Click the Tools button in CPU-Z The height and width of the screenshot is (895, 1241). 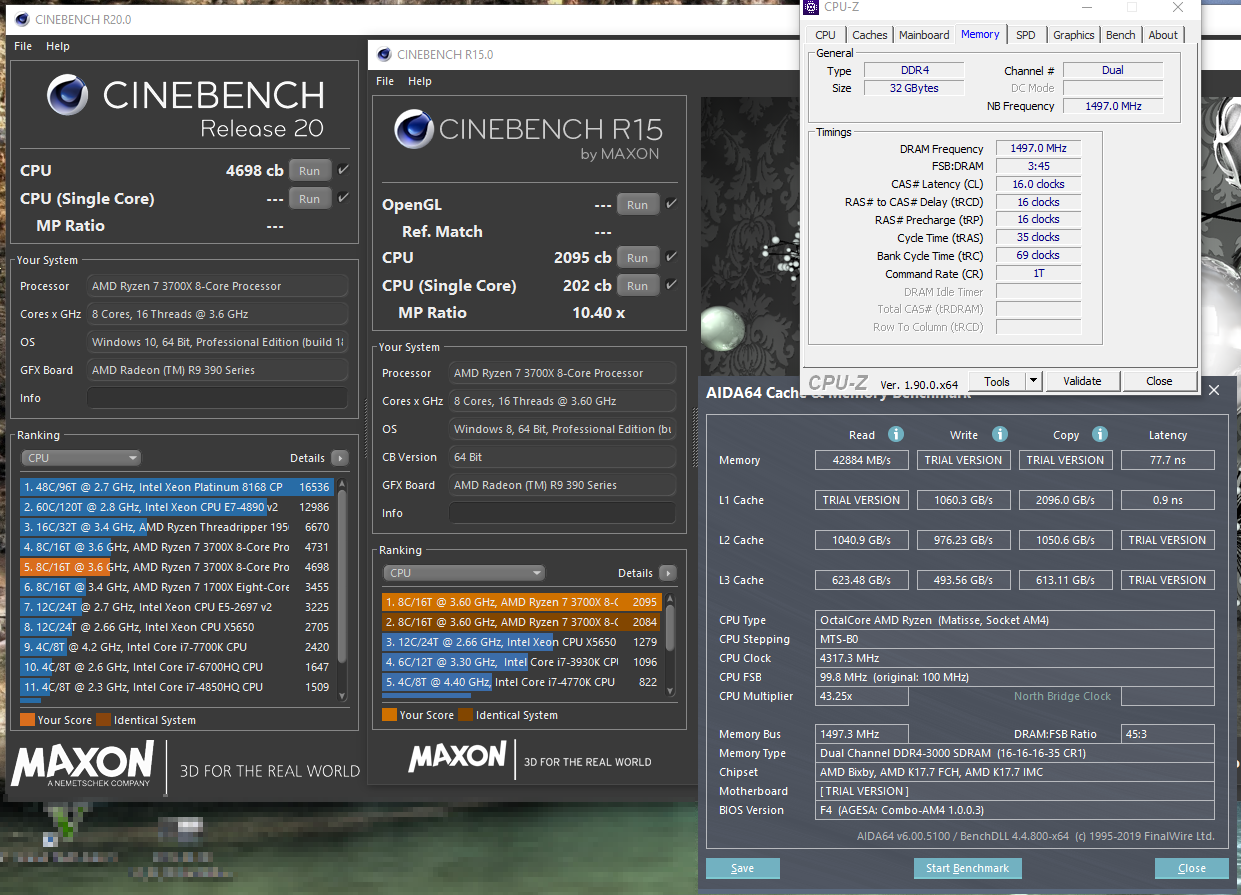point(997,381)
